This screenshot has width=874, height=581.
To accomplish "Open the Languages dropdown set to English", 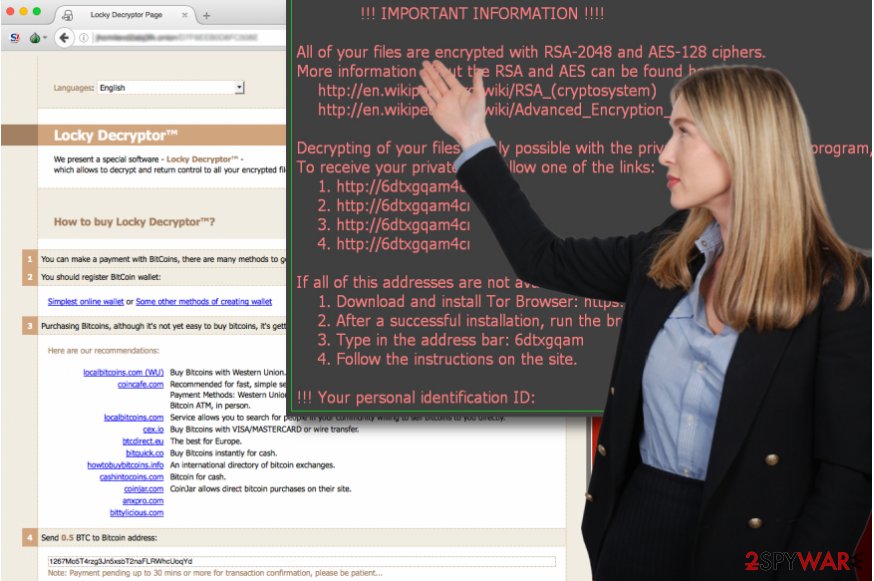I will click(171, 88).
